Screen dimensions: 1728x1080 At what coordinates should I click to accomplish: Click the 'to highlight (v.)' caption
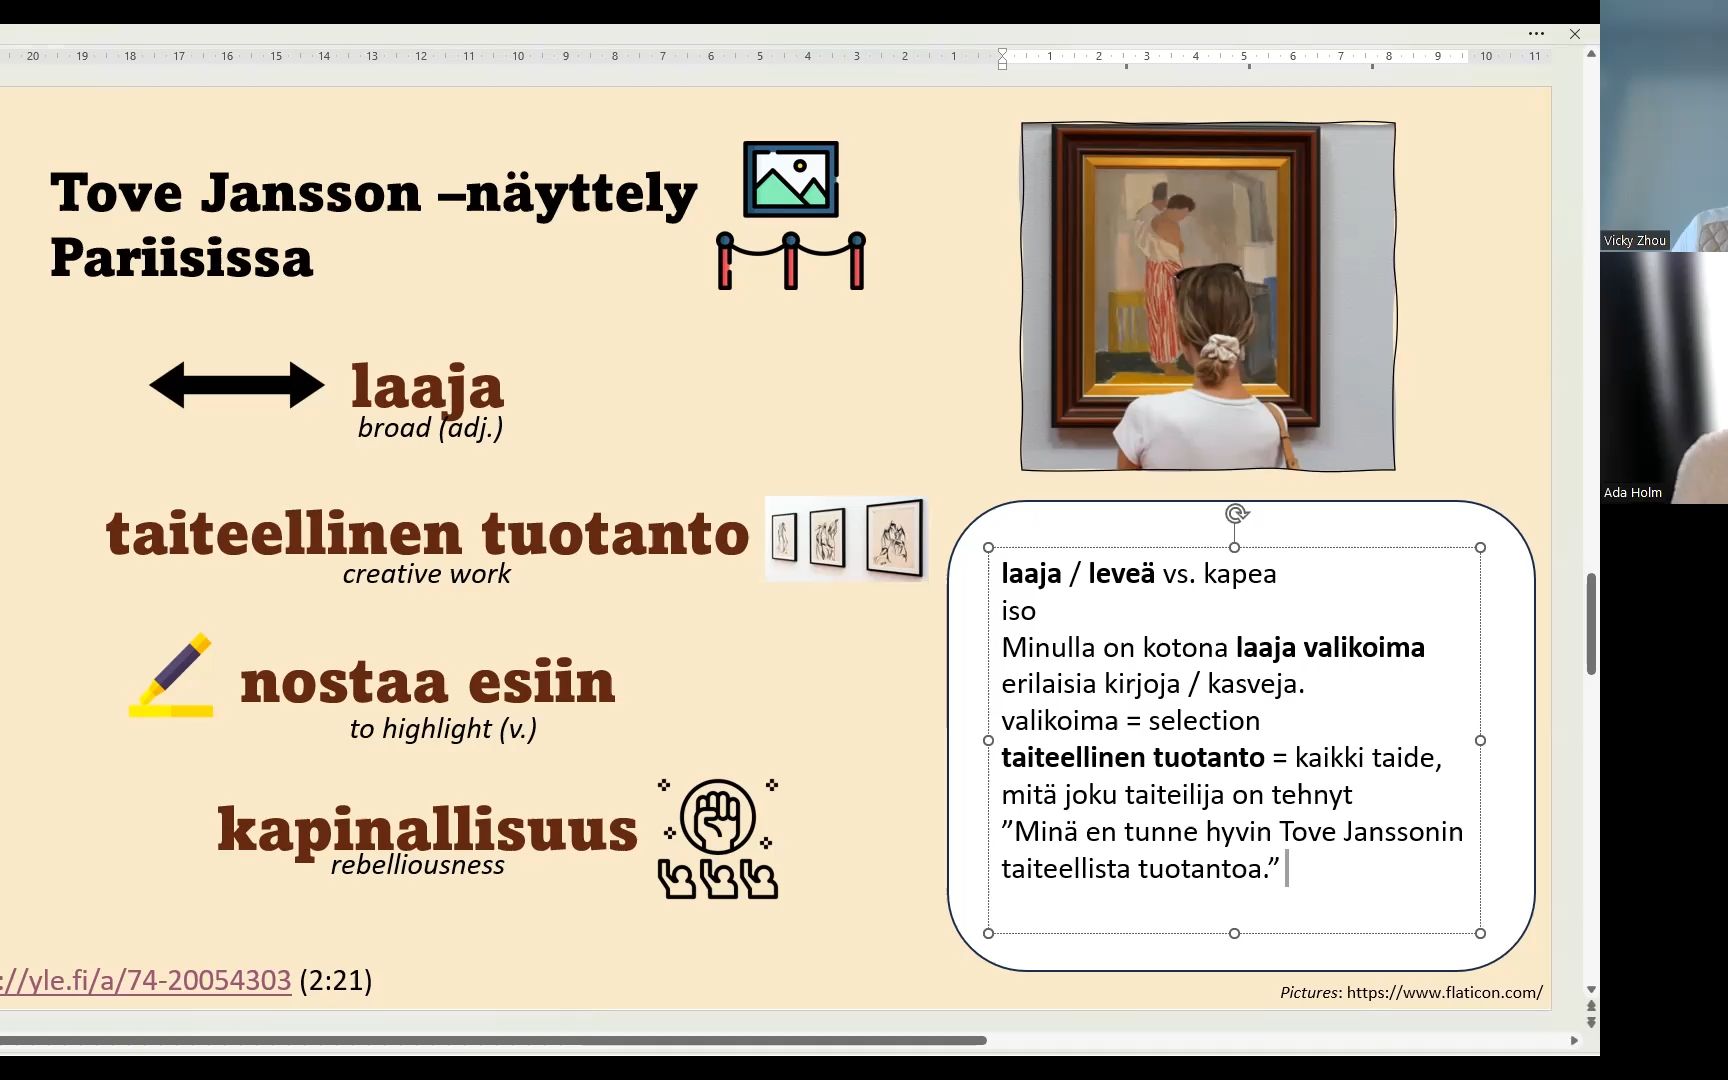pyautogui.click(x=443, y=729)
